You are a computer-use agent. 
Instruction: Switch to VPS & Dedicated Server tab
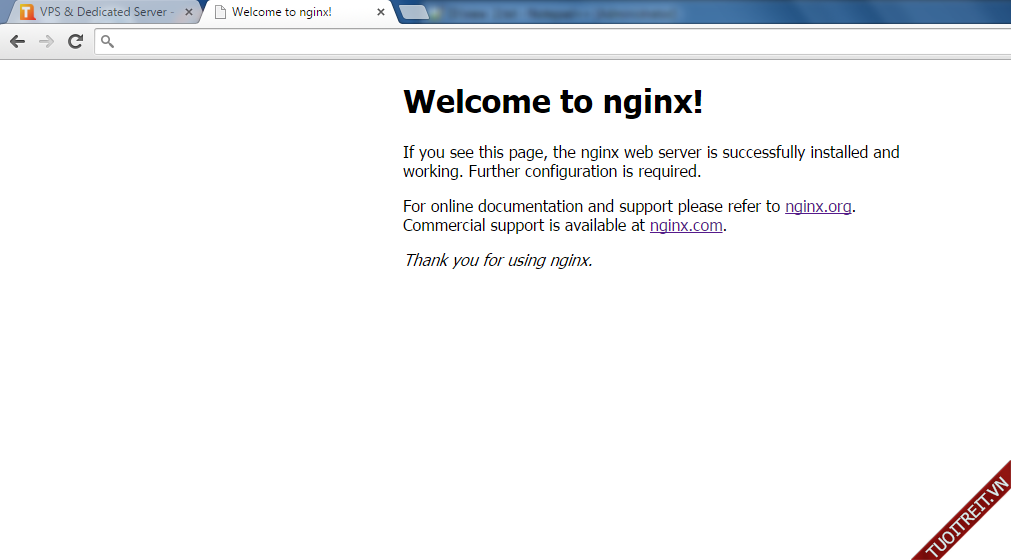click(x=105, y=12)
